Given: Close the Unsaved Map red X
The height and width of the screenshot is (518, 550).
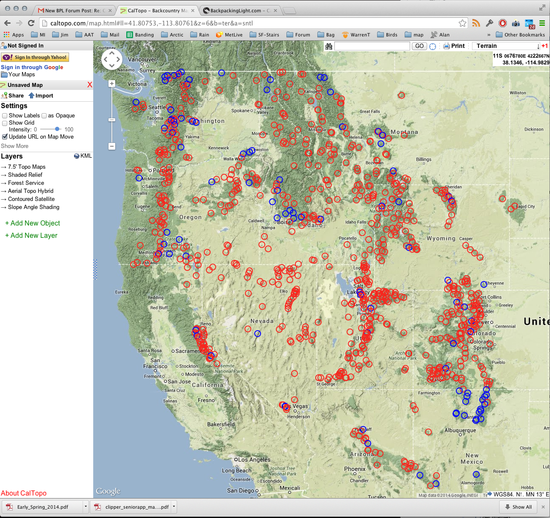Looking at the screenshot, I should [x=89, y=85].
